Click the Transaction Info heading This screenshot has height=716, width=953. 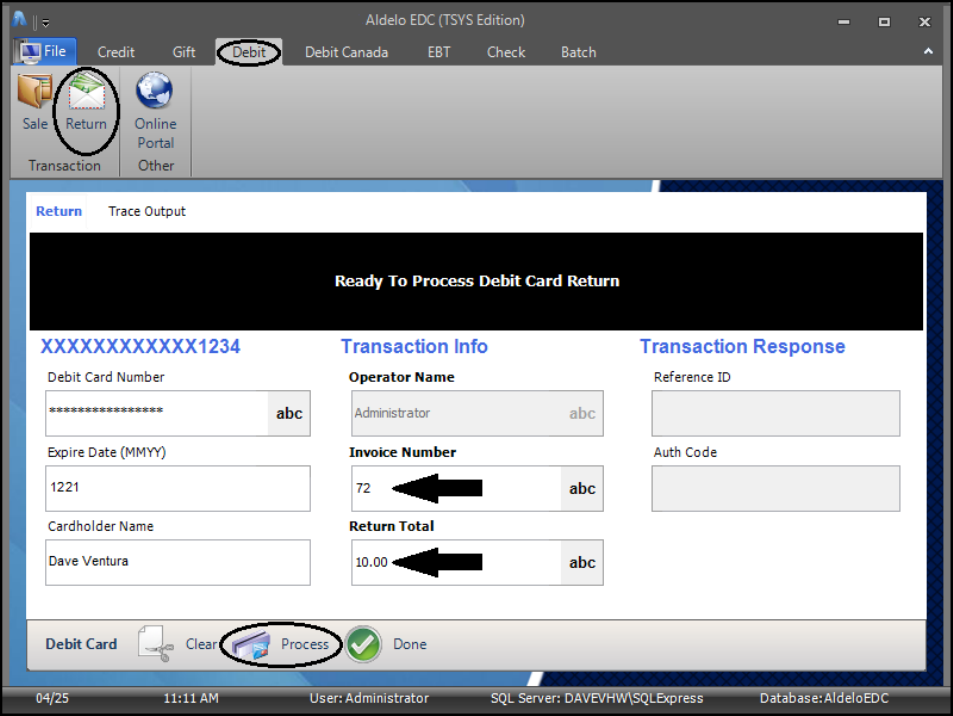coord(414,346)
